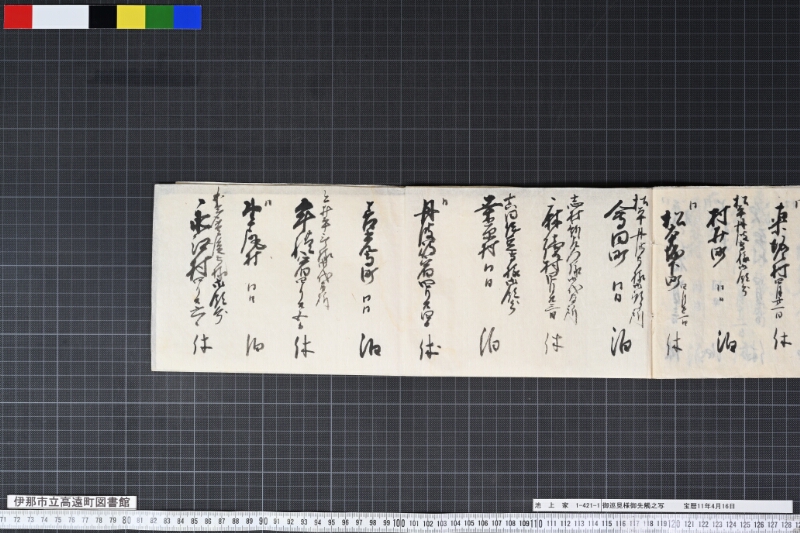Viewport: 800px width, 533px height.
Task: Select the green color patch
Action: point(160,17)
